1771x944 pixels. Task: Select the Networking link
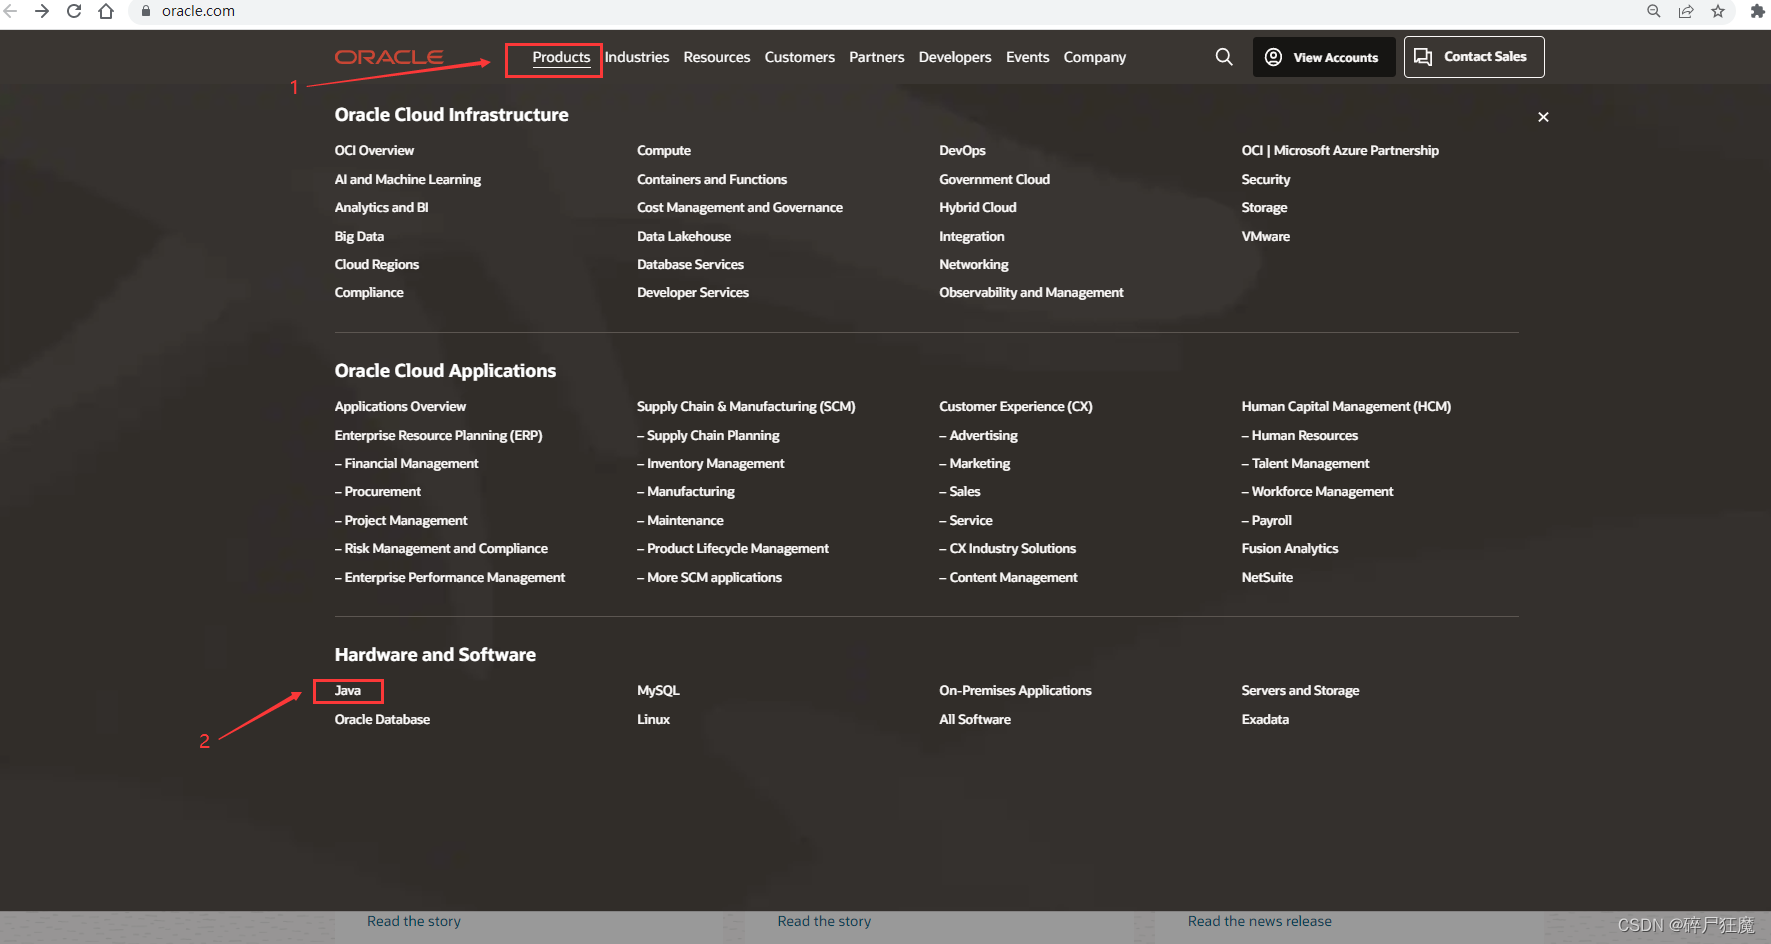tap(974, 264)
